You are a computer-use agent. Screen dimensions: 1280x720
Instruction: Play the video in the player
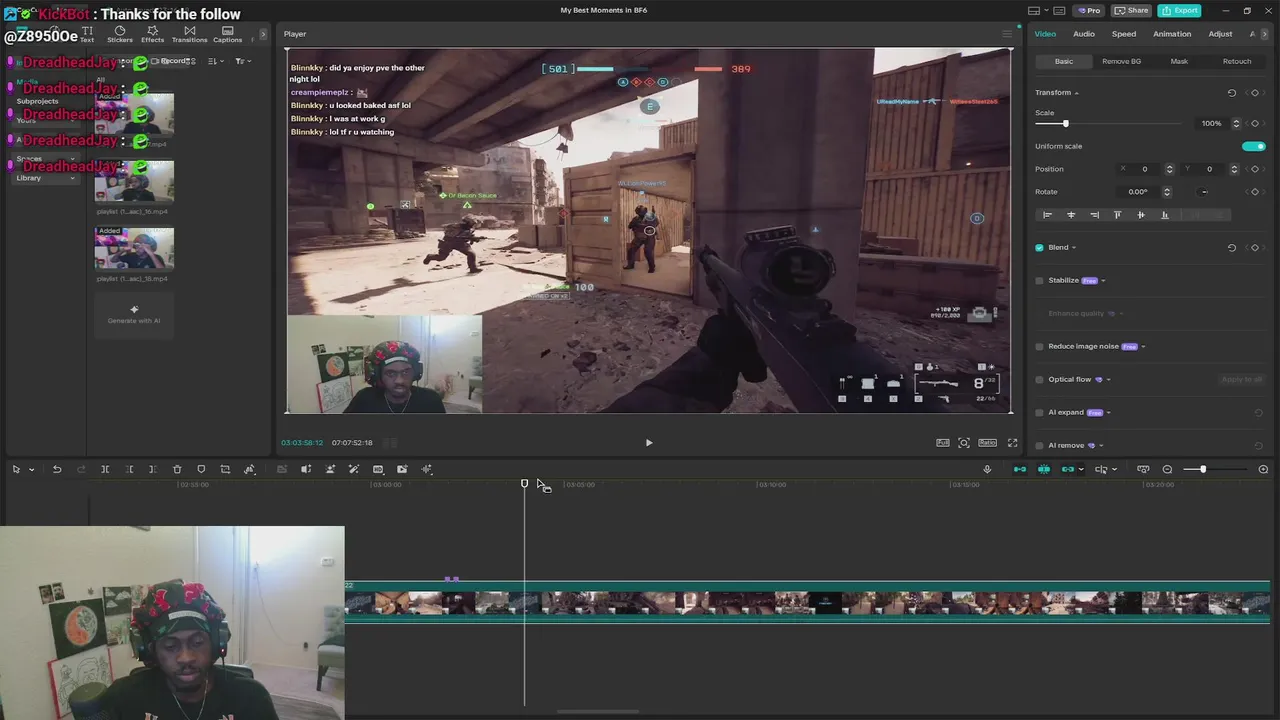coord(648,442)
